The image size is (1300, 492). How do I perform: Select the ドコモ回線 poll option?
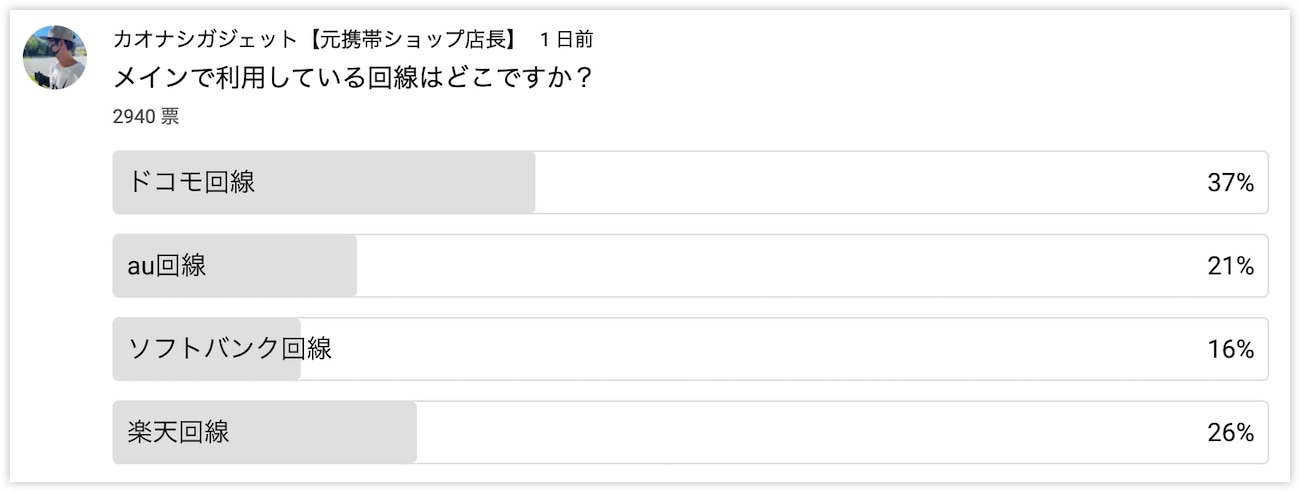(x=690, y=182)
